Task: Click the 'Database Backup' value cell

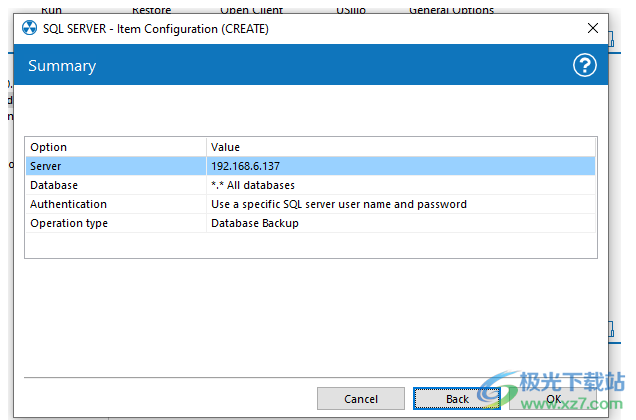Action: [x=401, y=223]
